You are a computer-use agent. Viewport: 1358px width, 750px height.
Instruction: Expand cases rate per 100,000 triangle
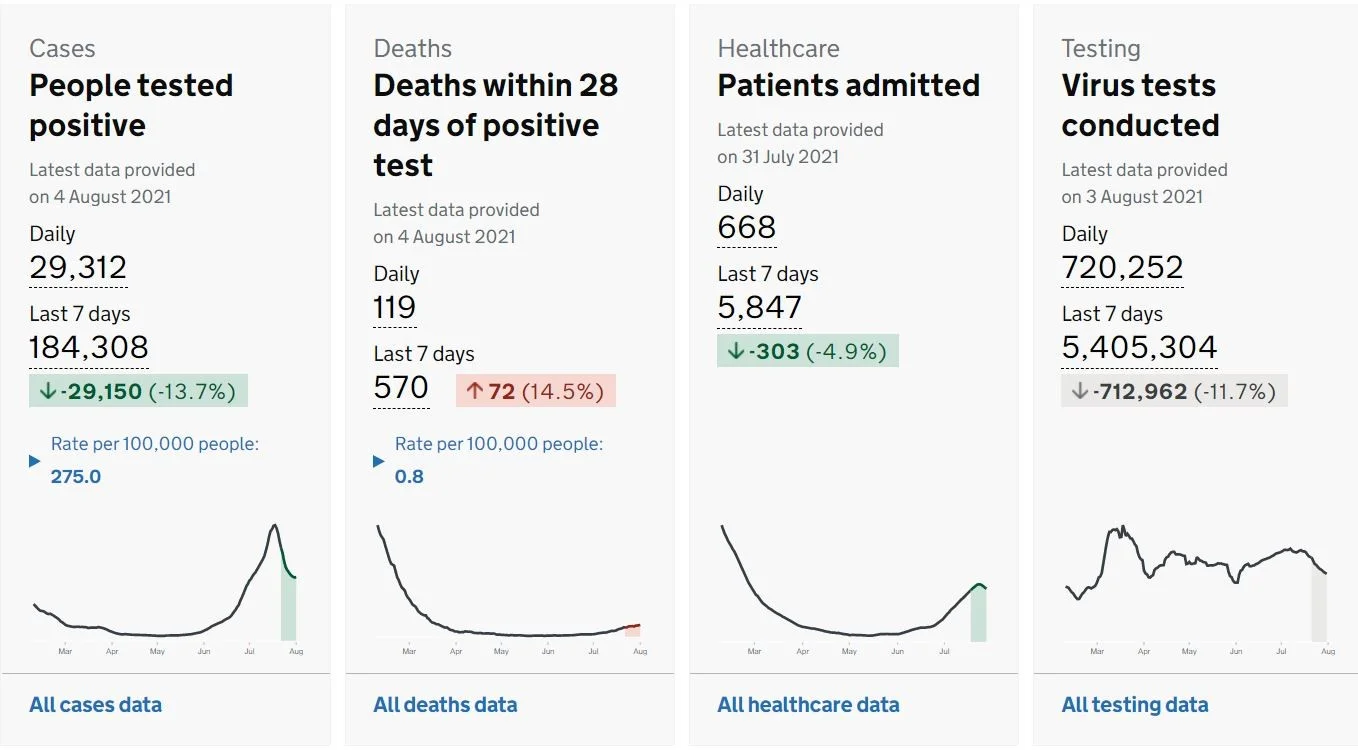point(35,461)
